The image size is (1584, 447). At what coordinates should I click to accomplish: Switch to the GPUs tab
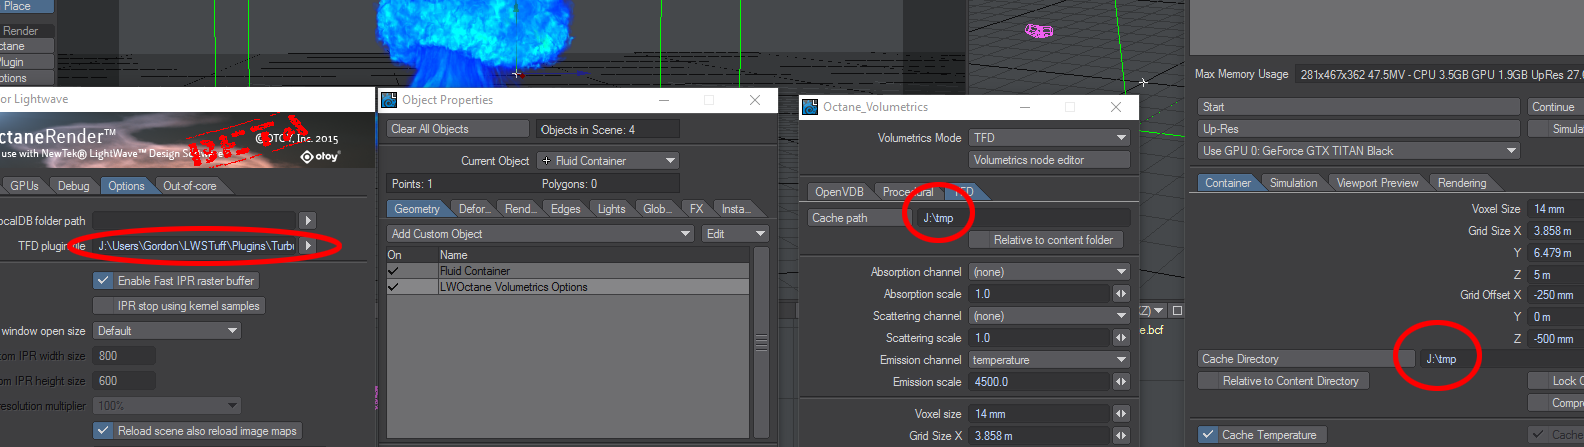[x=24, y=186]
